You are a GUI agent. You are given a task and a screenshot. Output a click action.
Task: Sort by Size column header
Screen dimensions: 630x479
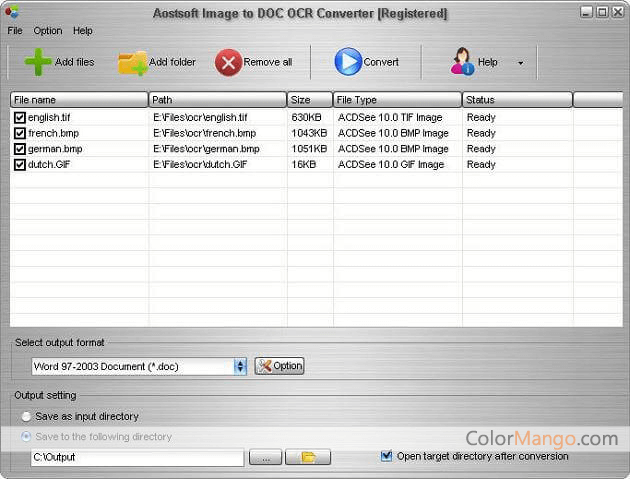pos(310,100)
